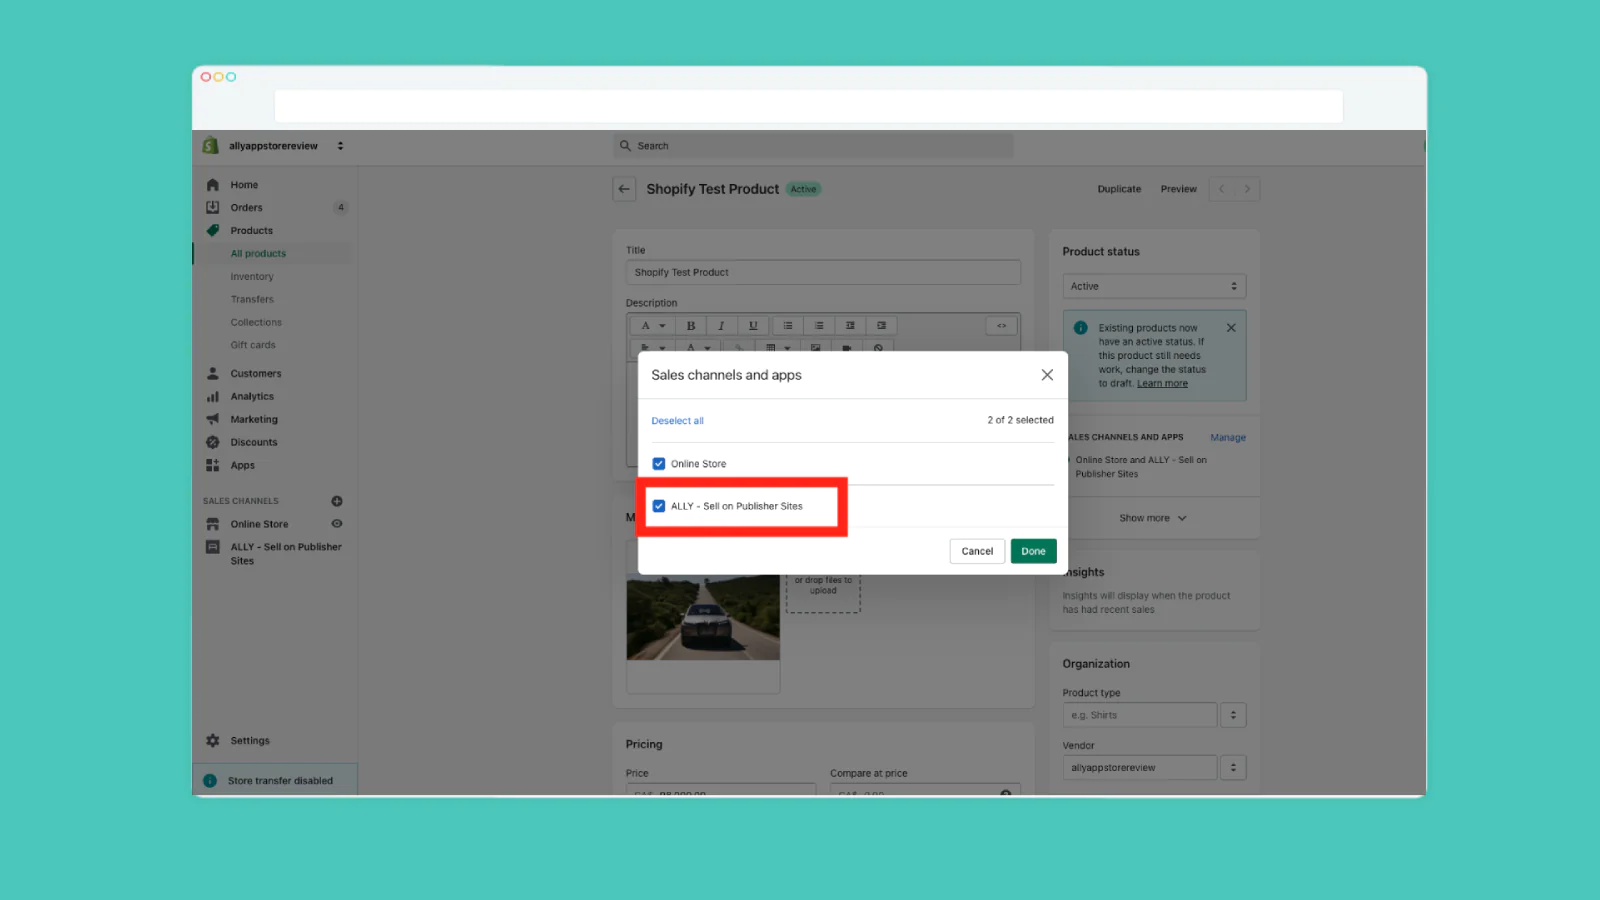The width and height of the screenshot is (1600, 900).
Task: Click Duplicate for this product
Action: coord(1119,189)
